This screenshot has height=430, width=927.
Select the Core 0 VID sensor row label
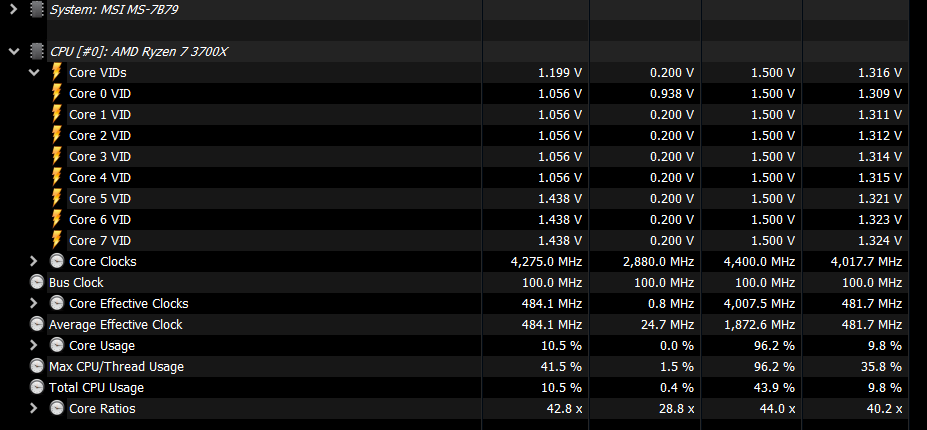coord(100,93)
